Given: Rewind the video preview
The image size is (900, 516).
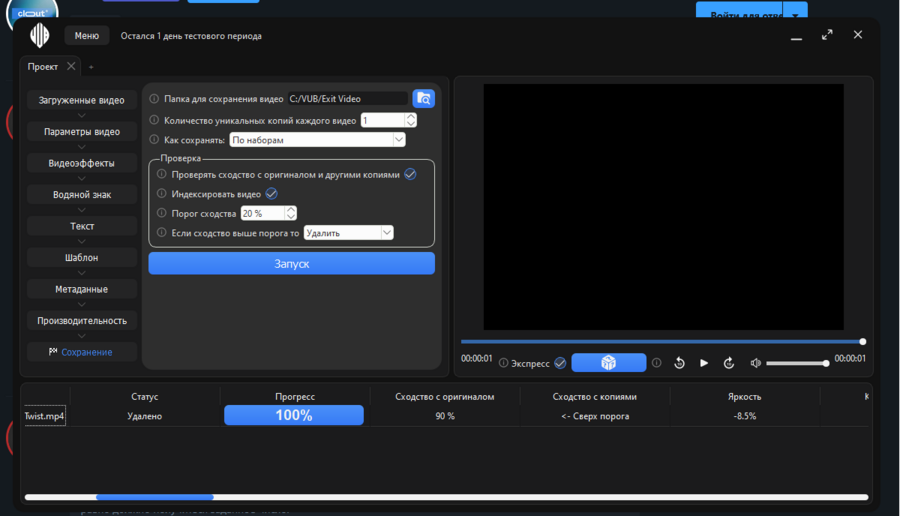Looking at the screenshot, I should point(679,363).
